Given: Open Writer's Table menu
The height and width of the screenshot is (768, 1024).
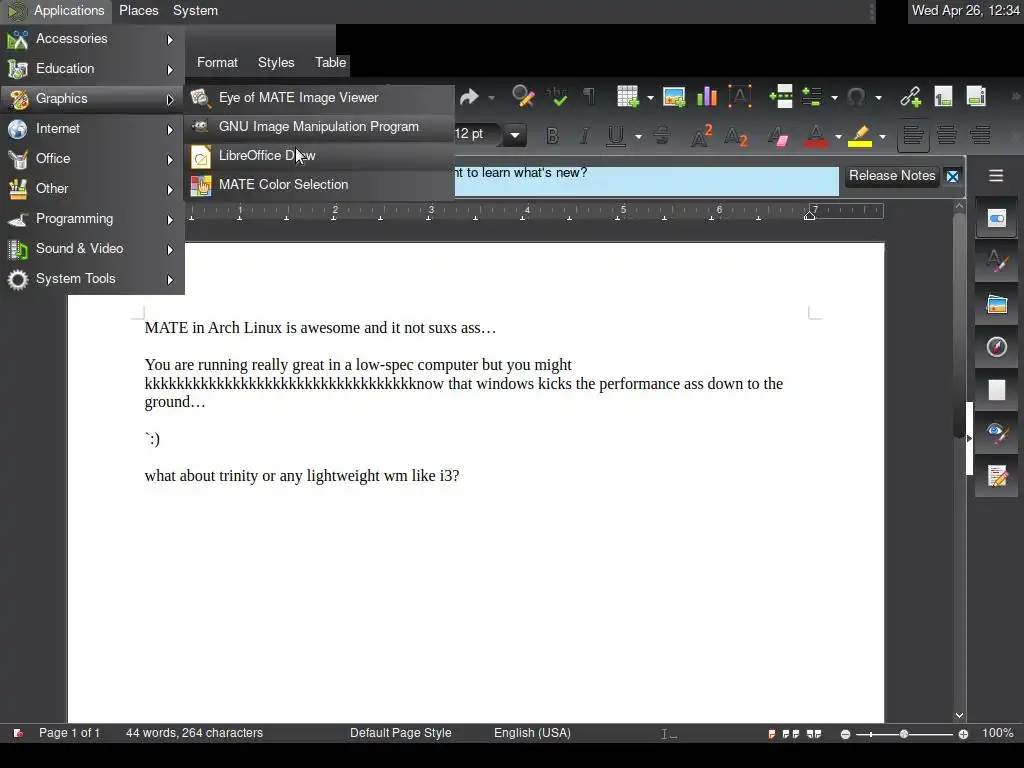Looking at the screenshot, I should coord(330,63).
